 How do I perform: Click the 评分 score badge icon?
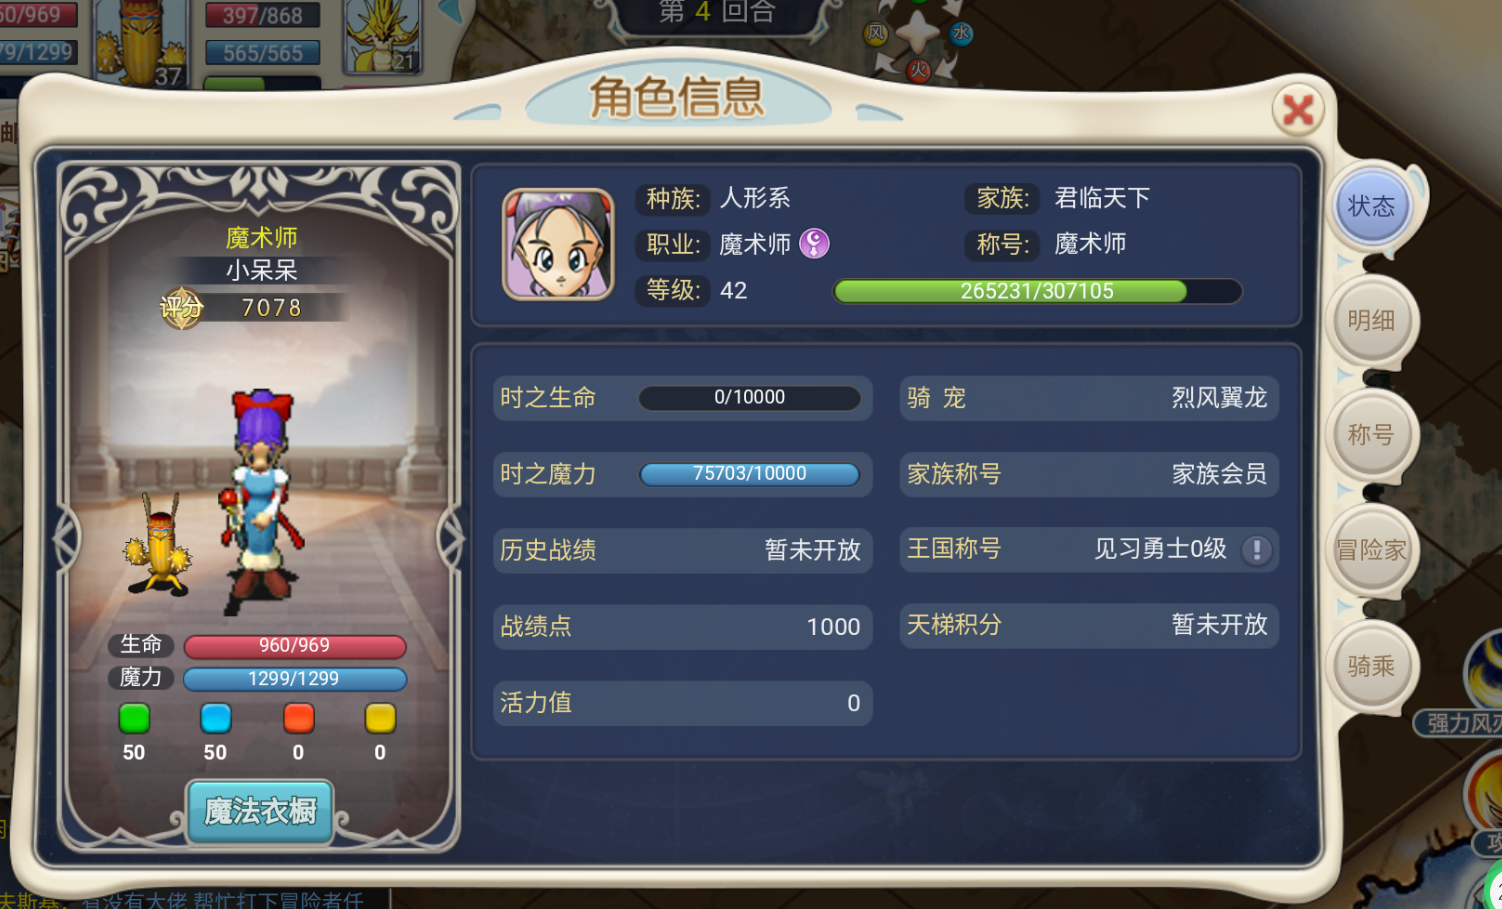(x=181, y=308)
